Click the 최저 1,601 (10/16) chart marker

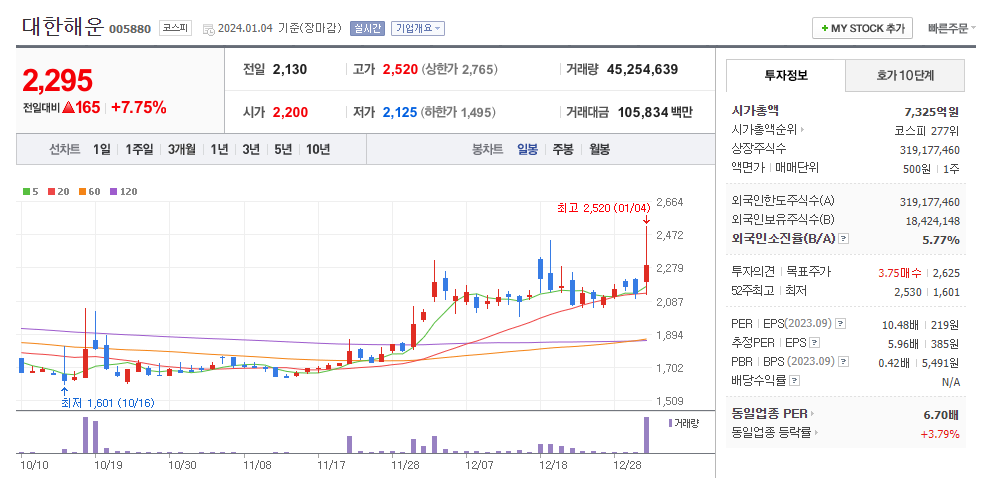(107, 403)
